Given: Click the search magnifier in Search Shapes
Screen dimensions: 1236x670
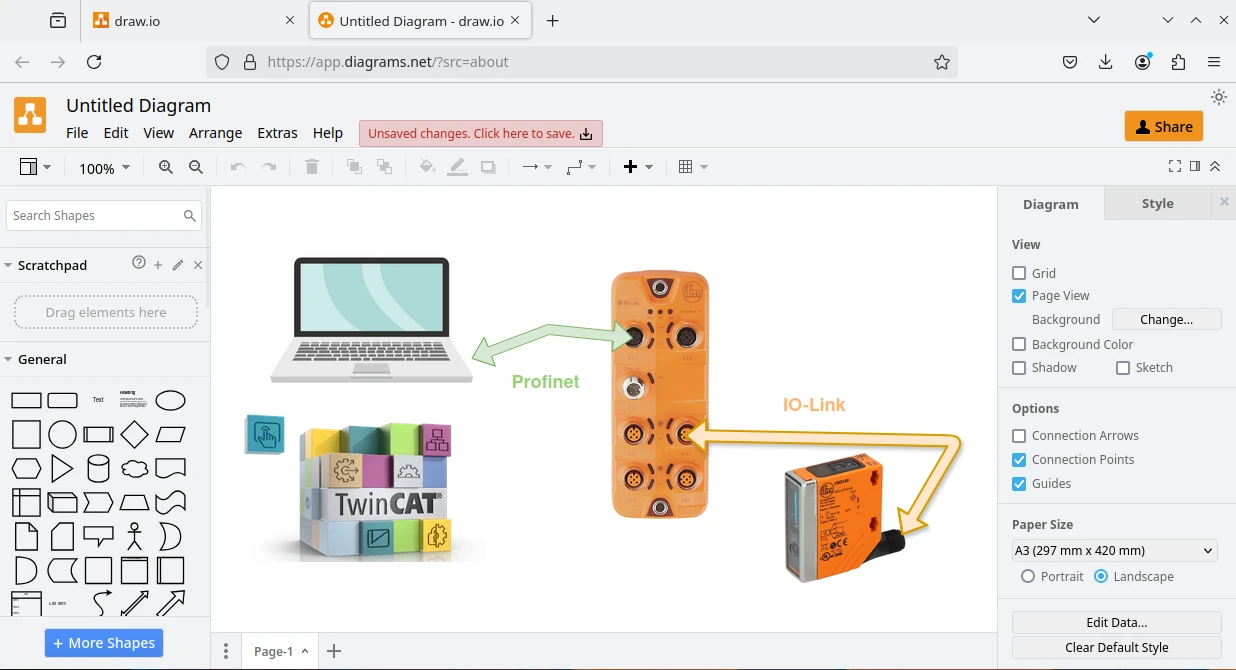Looking at the screenshot, I should pyautogui.click(x=189, y=215).
